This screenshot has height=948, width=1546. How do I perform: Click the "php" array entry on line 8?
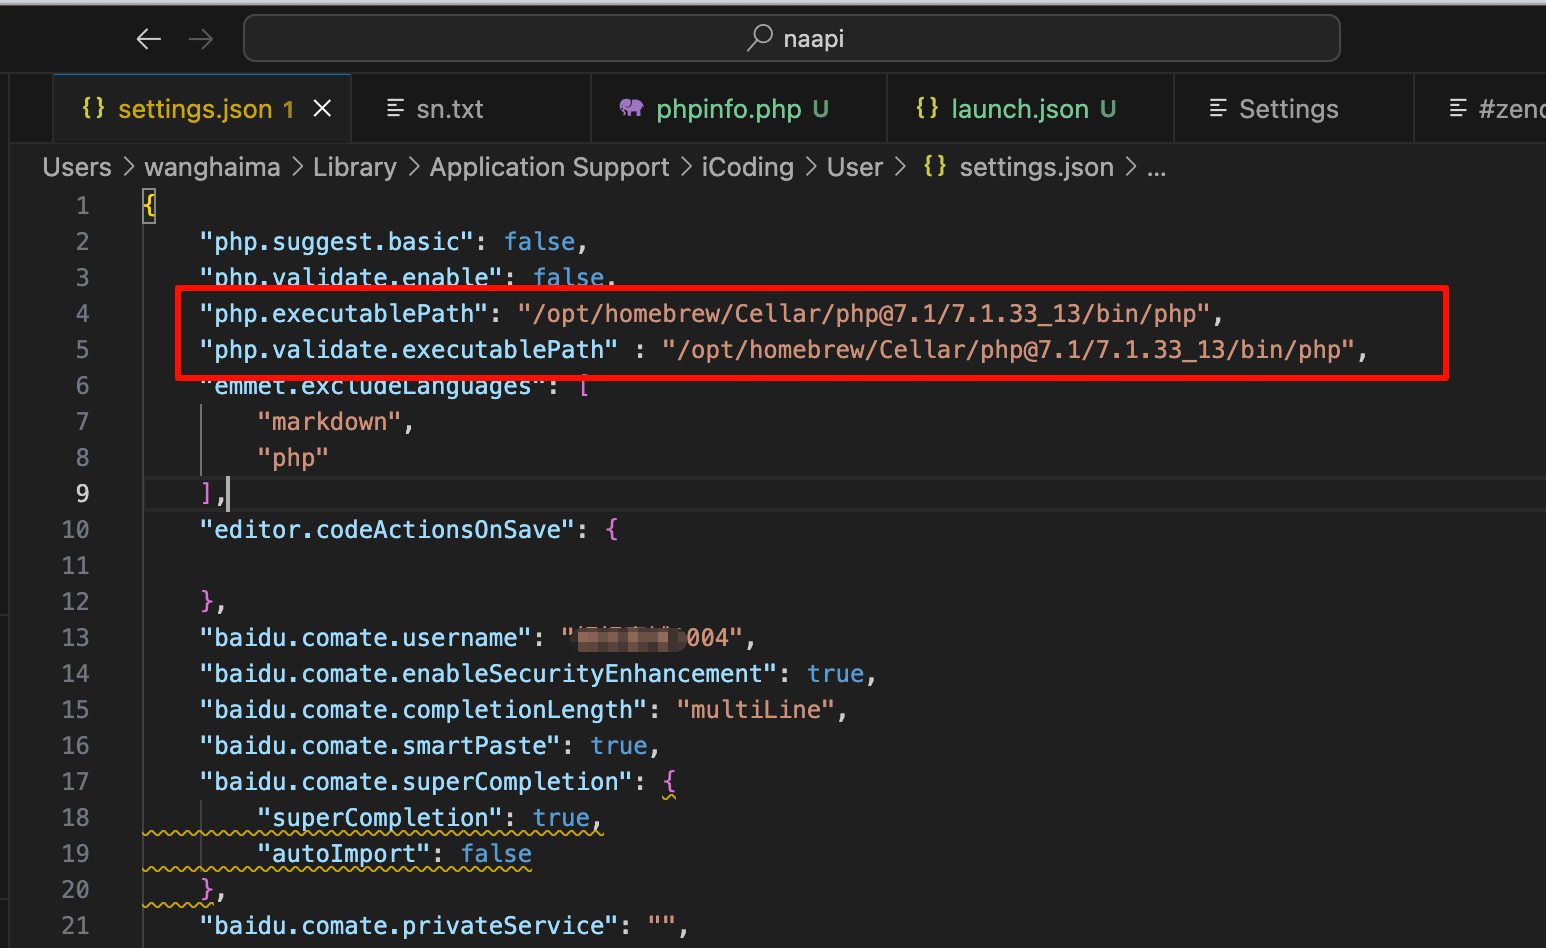click(293, 458)
